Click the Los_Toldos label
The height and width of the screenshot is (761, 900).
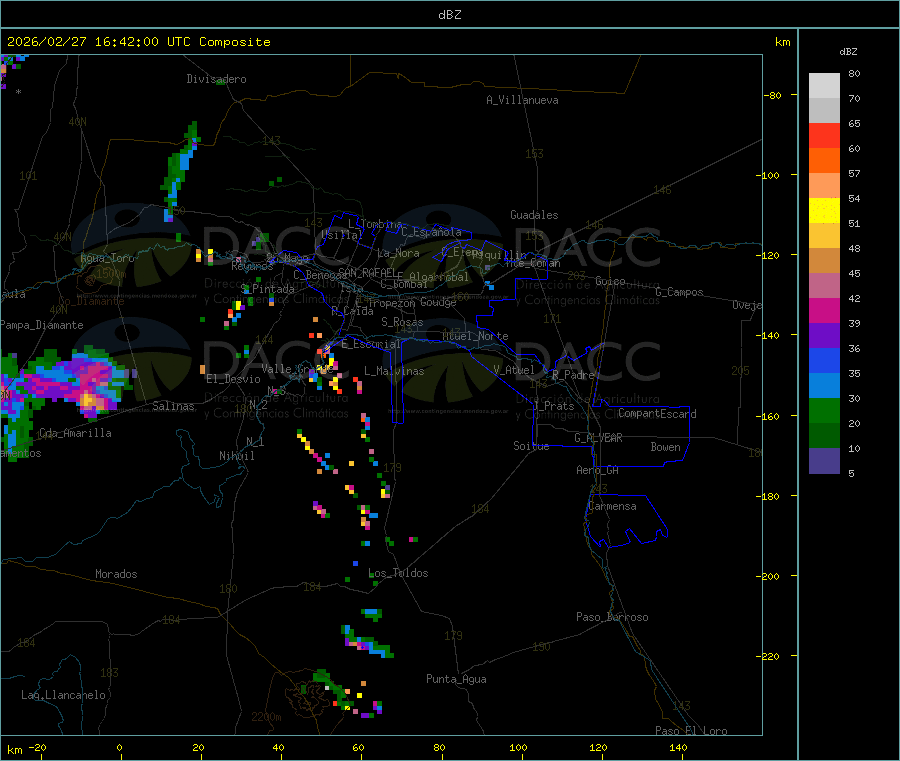pos(398,573)
